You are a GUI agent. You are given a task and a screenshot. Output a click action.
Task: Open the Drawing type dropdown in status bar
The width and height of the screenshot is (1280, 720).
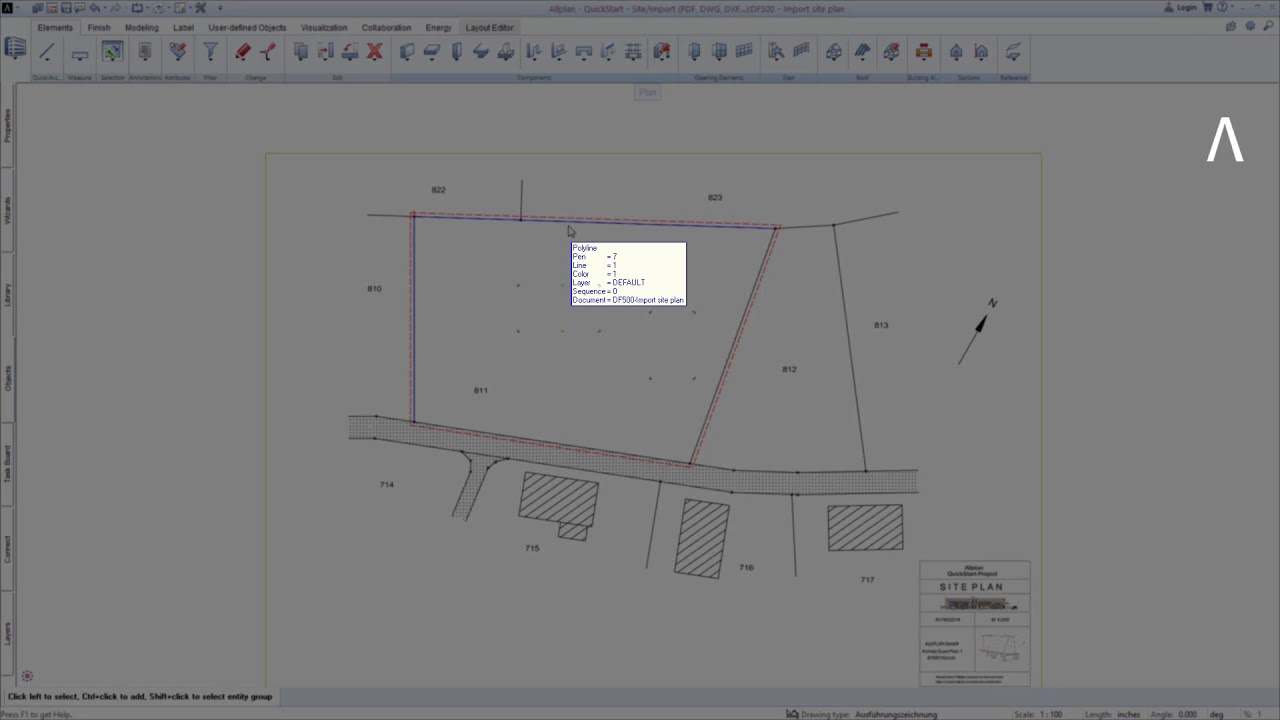point(896,714)
